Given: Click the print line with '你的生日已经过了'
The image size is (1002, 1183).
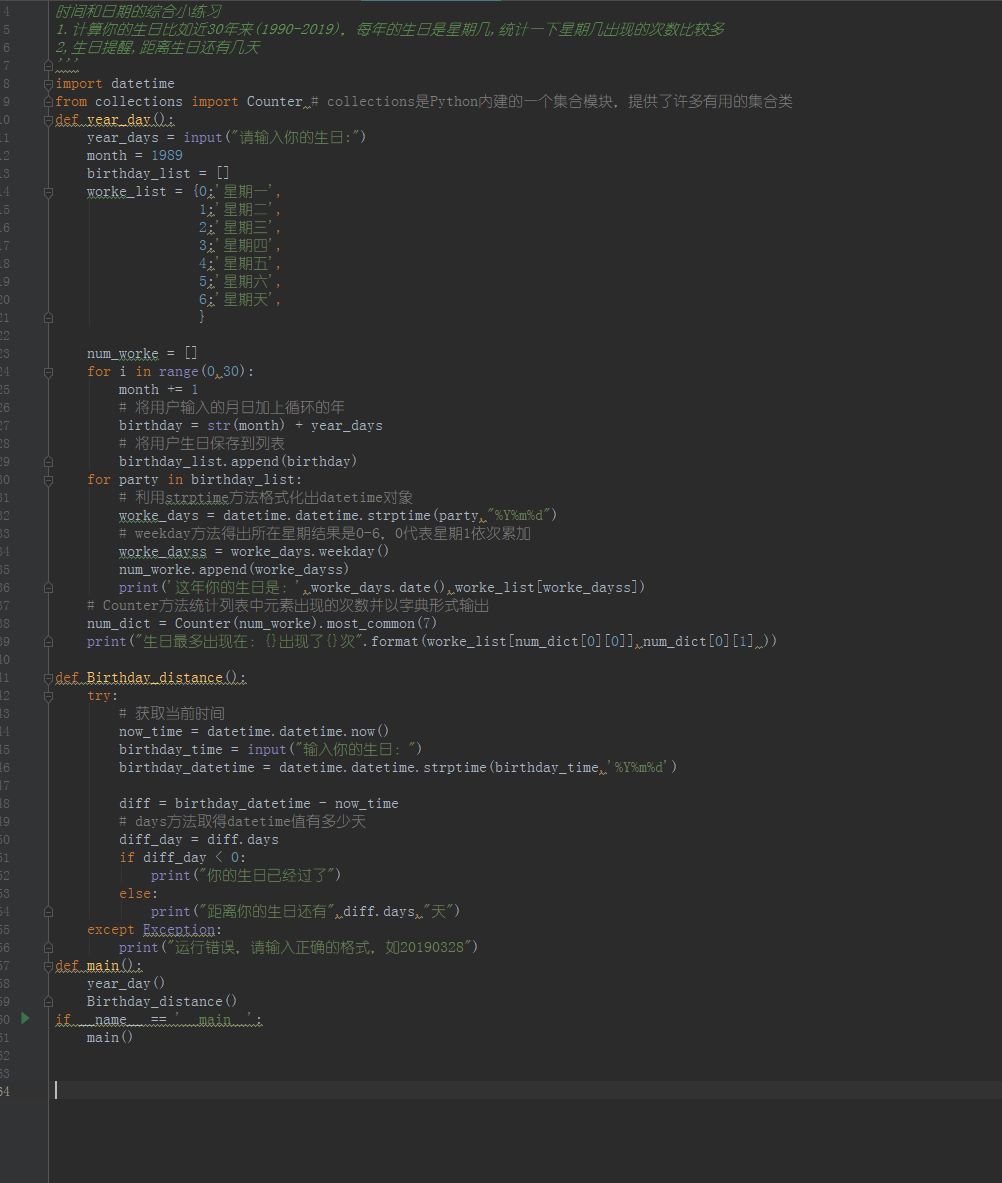Looking at the screenshot, I should [x=246, y=875].
